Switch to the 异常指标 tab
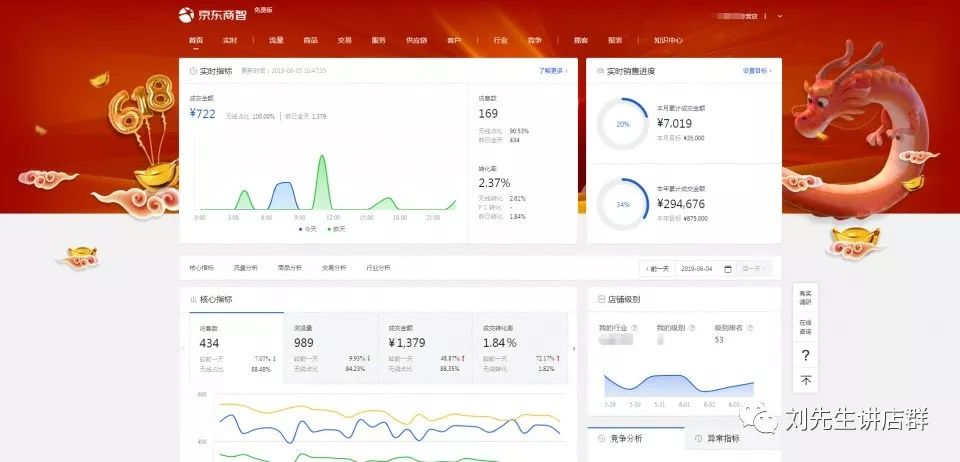This screenshot has height=462, width=960. tap(723, 439)
